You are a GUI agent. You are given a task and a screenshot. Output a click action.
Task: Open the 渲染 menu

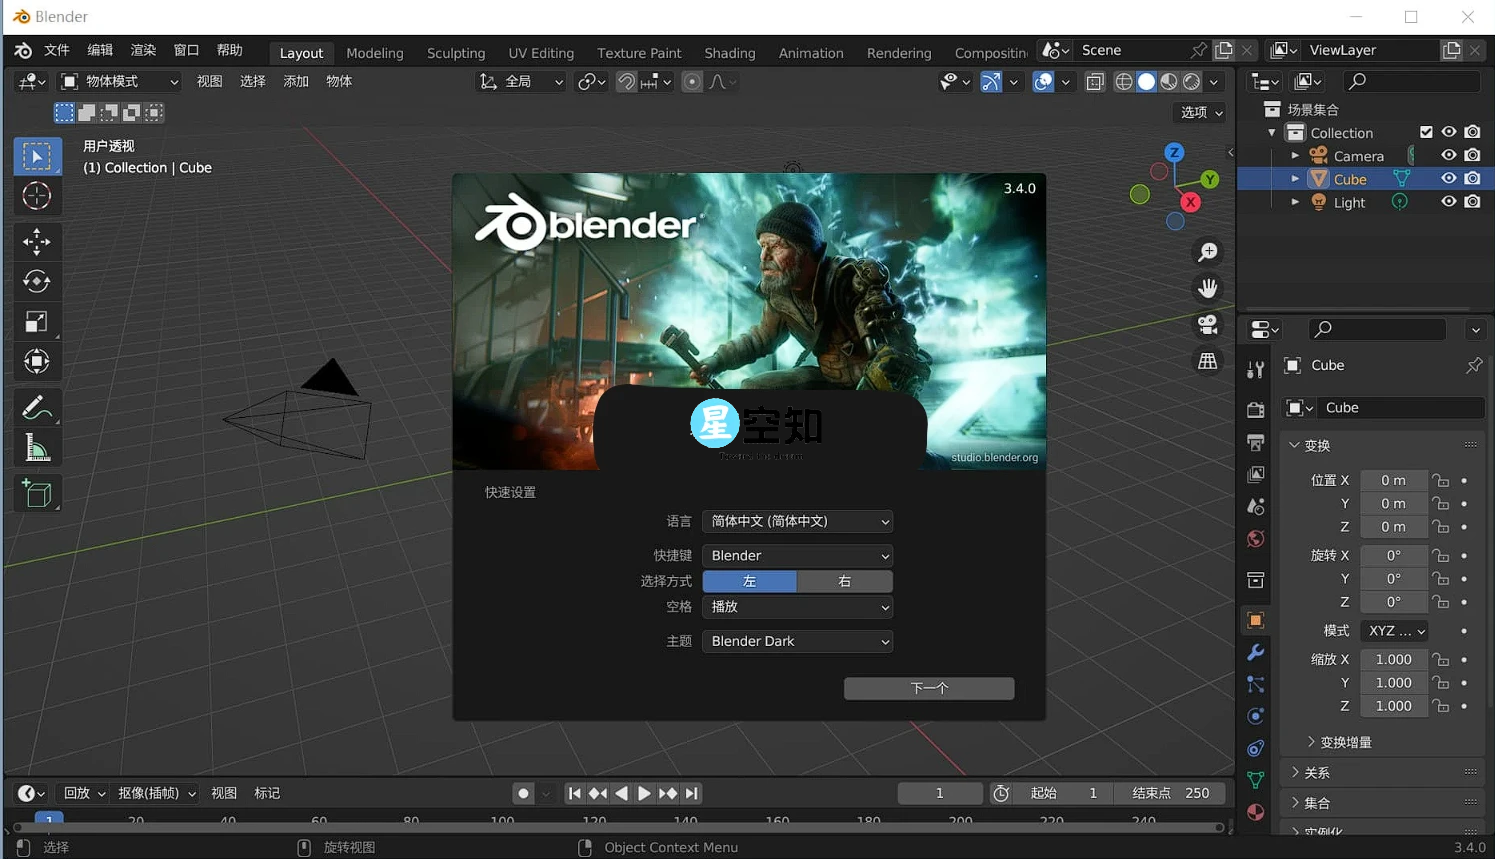pyautogui.click(x=143, y=50)
